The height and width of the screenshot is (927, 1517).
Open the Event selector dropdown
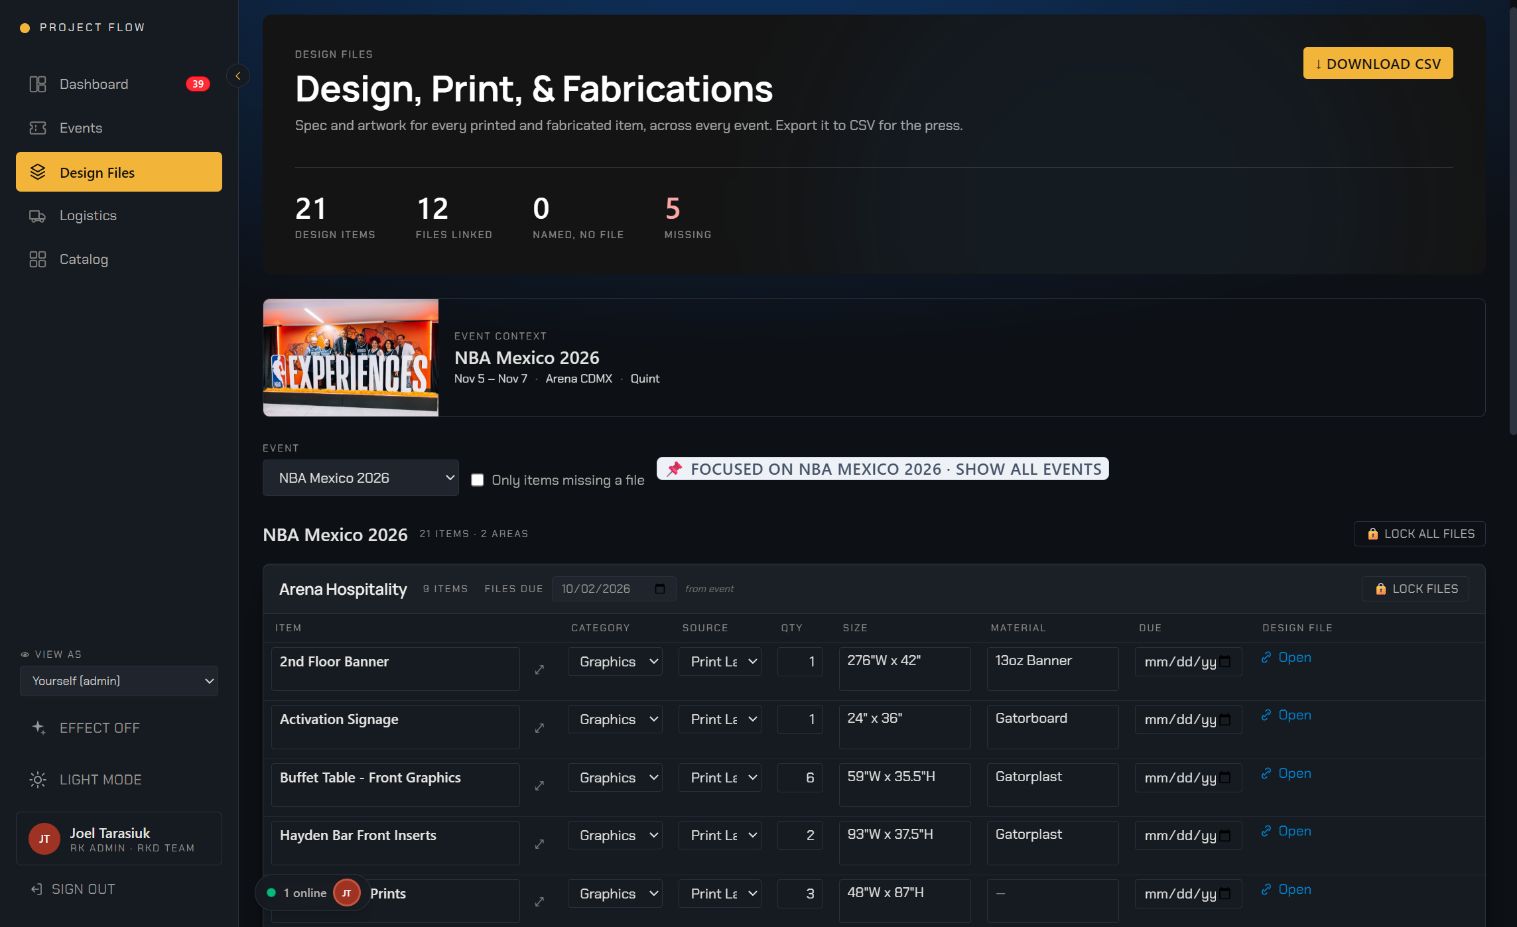[x=361, y=478]
